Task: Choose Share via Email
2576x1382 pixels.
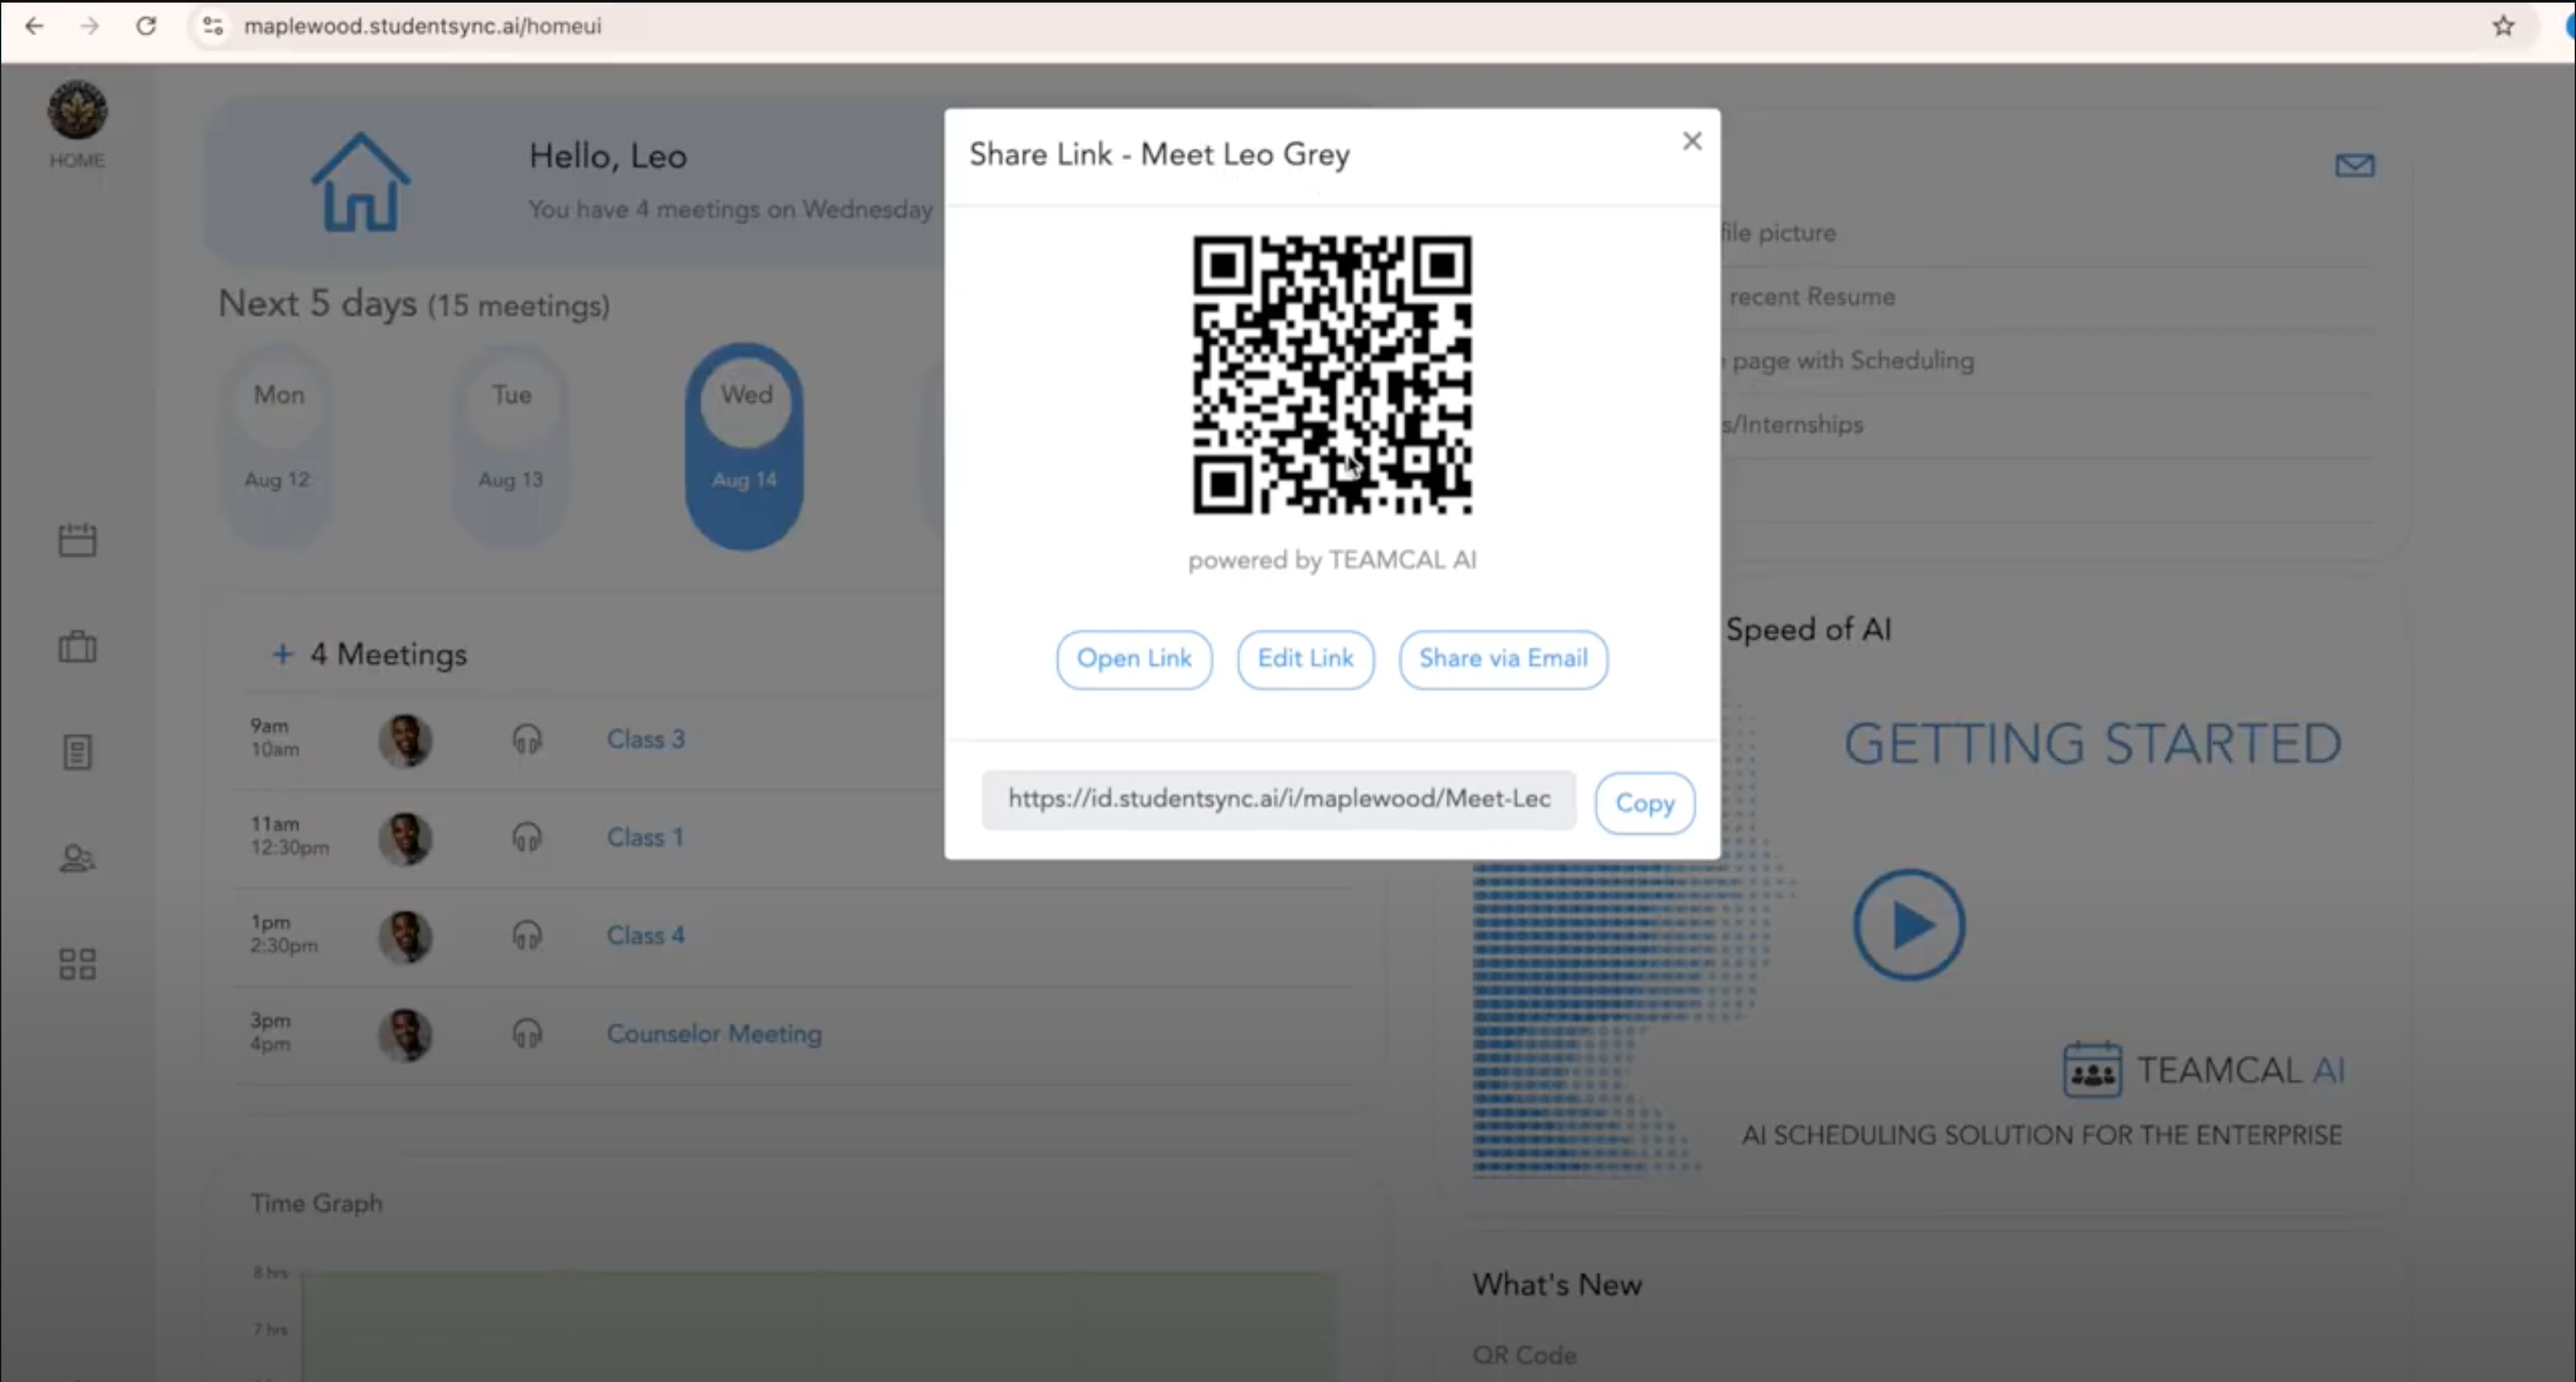Action: pos(1503,659)
